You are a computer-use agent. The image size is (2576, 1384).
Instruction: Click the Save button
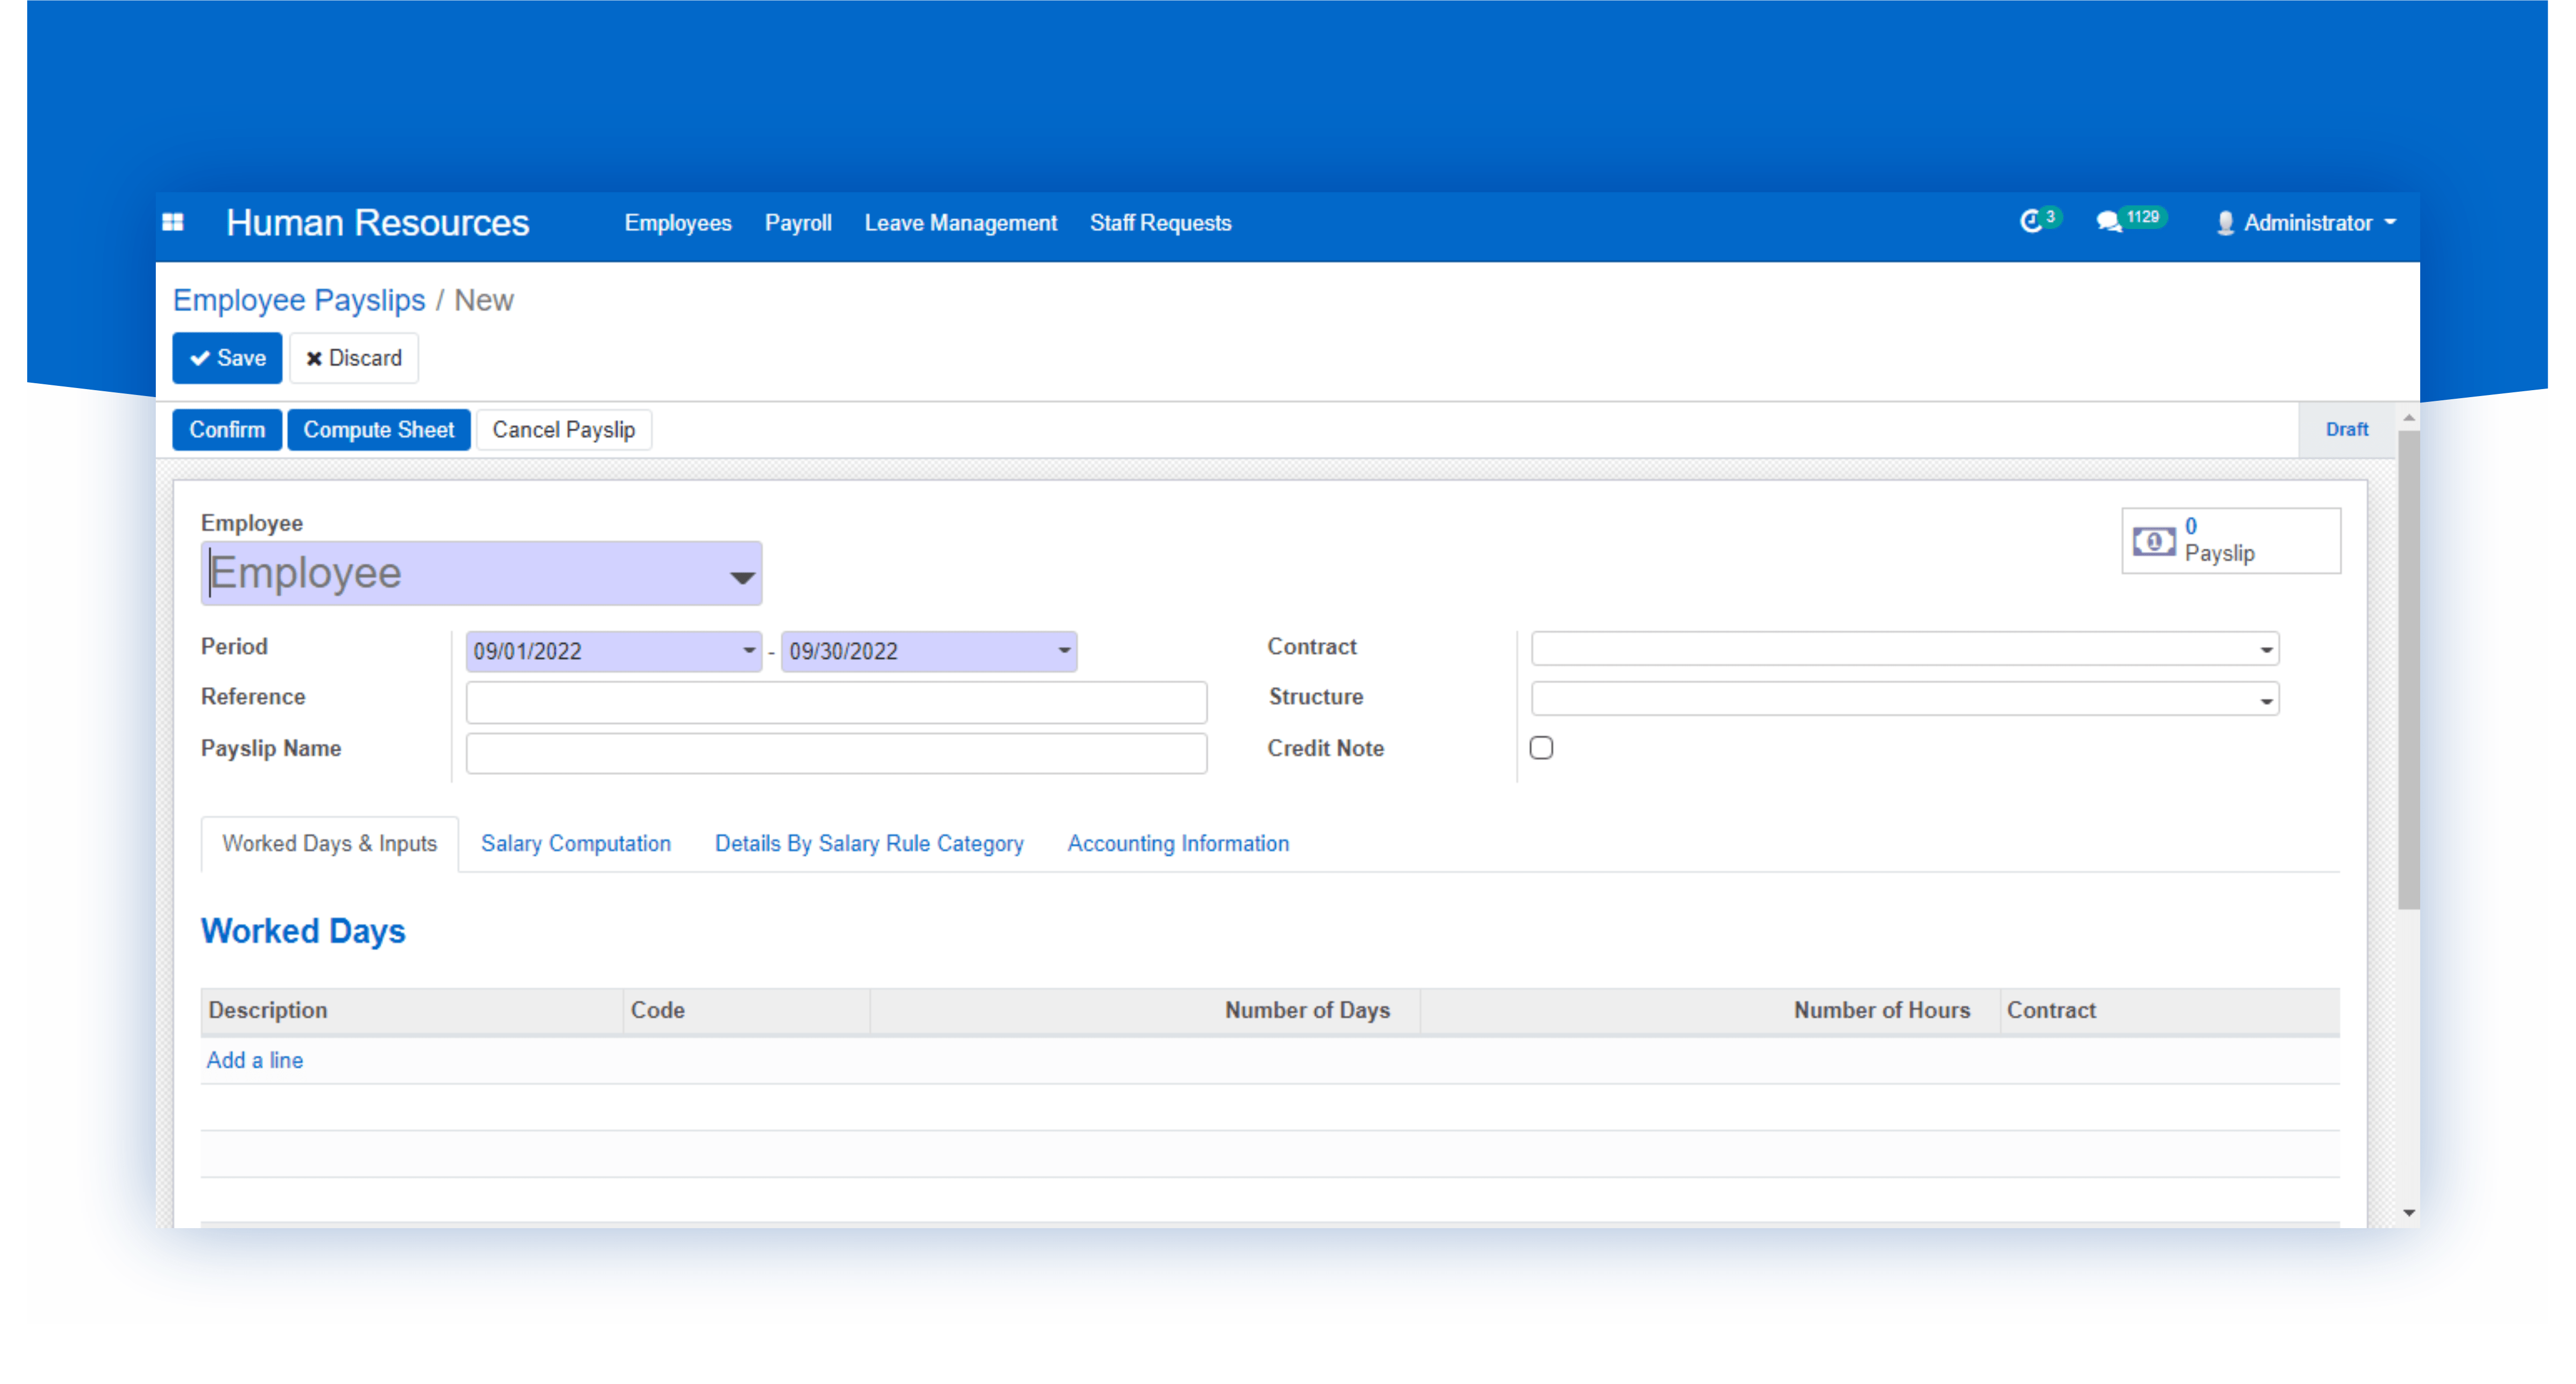(x=227, y=358)
